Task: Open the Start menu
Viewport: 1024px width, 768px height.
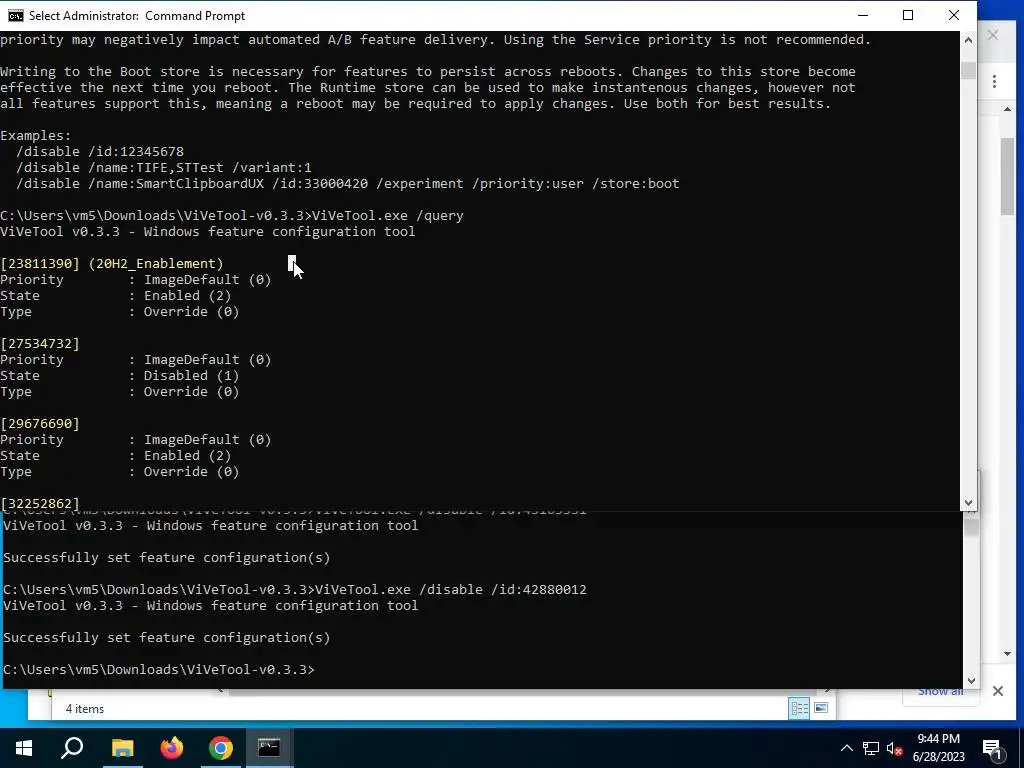Action: click(x=24, y=748)
